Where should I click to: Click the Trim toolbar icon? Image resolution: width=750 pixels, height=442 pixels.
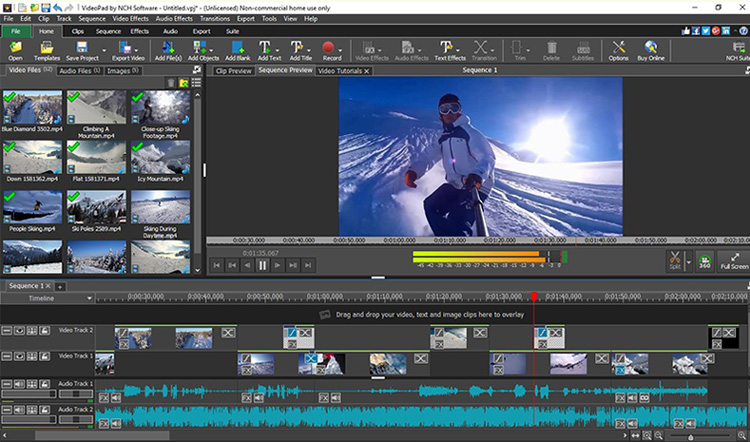coord(518,51)
